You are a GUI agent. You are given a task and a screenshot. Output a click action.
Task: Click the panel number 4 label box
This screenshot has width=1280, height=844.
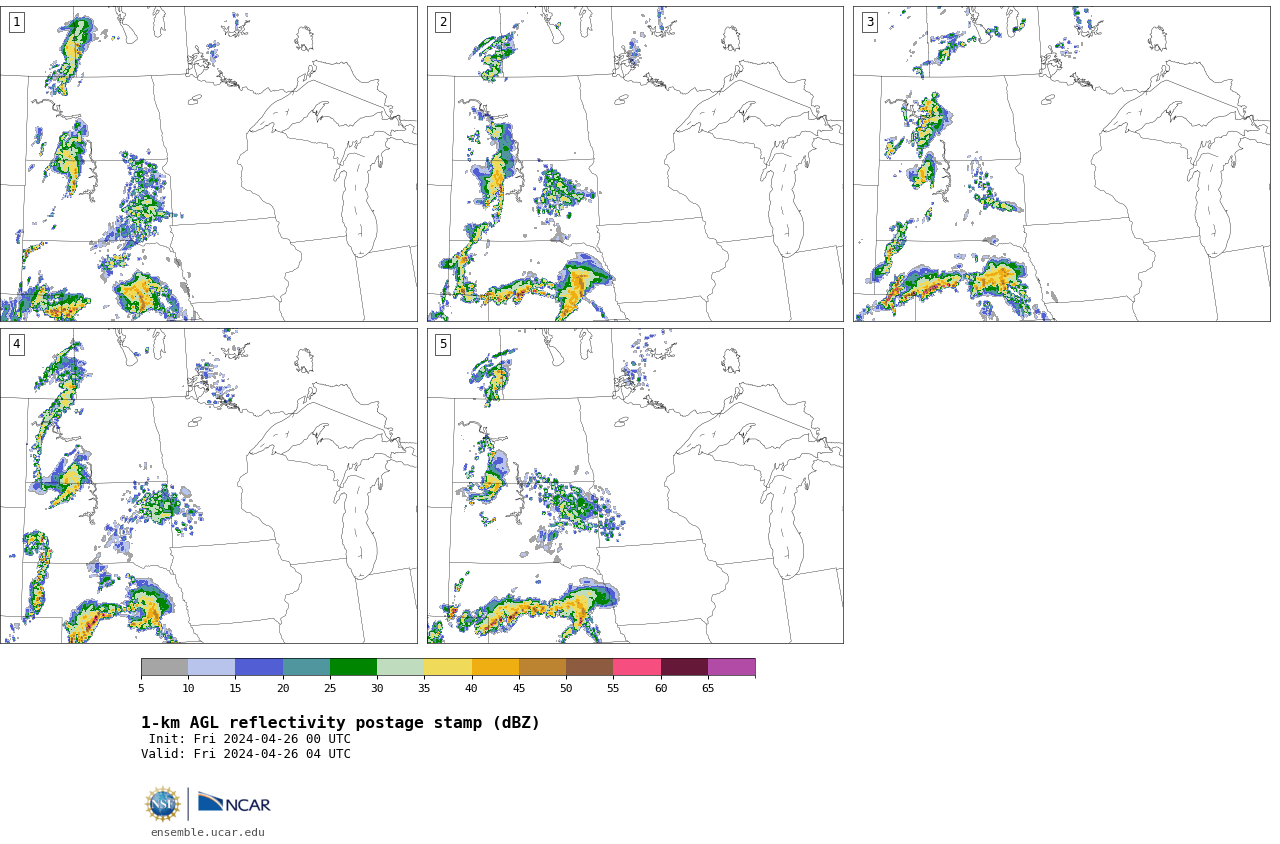[16, 344]
